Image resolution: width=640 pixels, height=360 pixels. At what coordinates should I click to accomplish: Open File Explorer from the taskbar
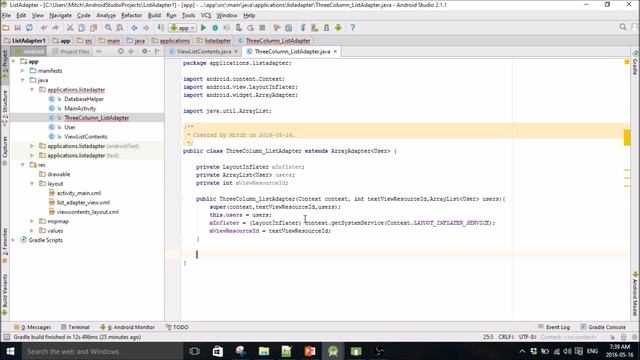tap(264, 351)
